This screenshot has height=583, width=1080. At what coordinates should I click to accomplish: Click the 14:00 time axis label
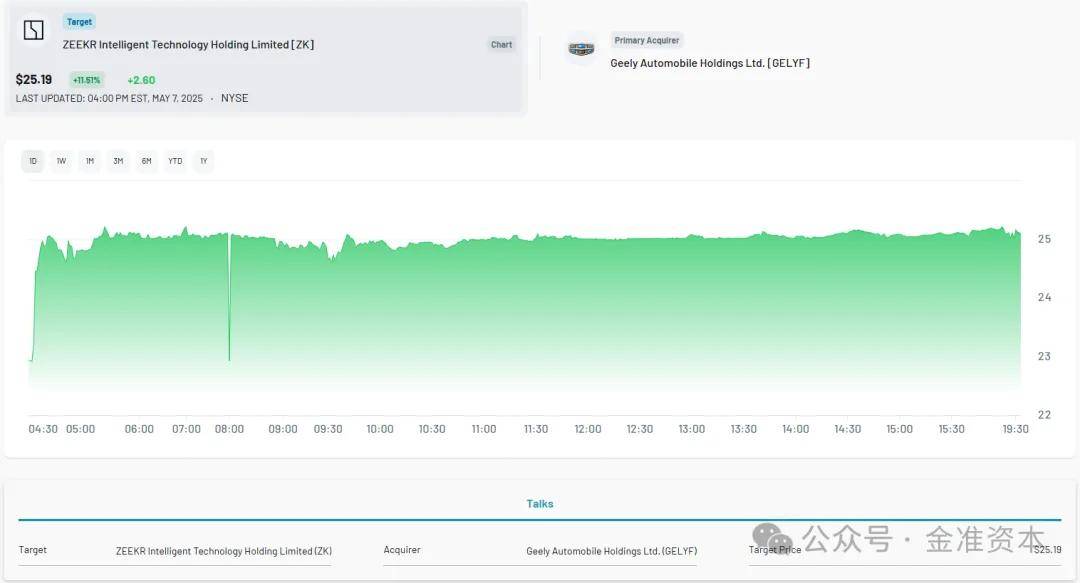(796, 429)
